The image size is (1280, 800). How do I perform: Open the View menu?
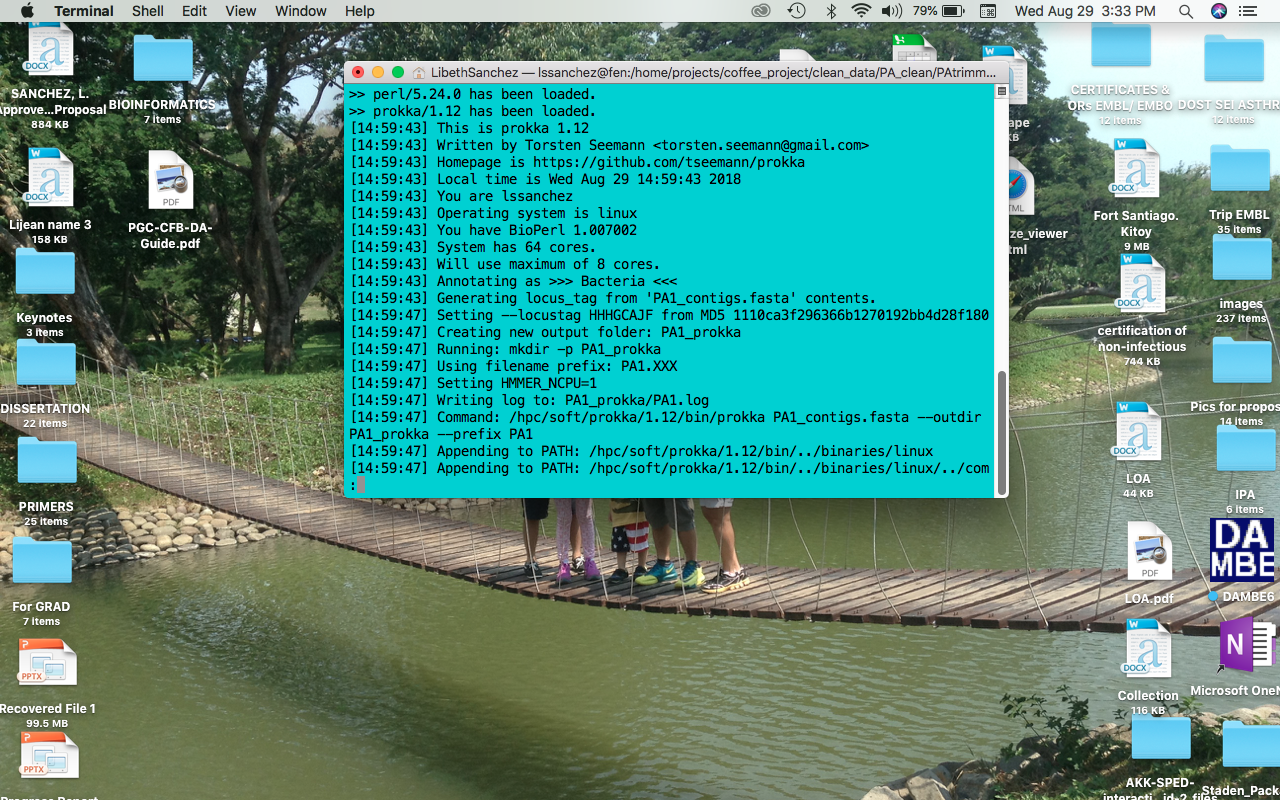pos(241,11)
